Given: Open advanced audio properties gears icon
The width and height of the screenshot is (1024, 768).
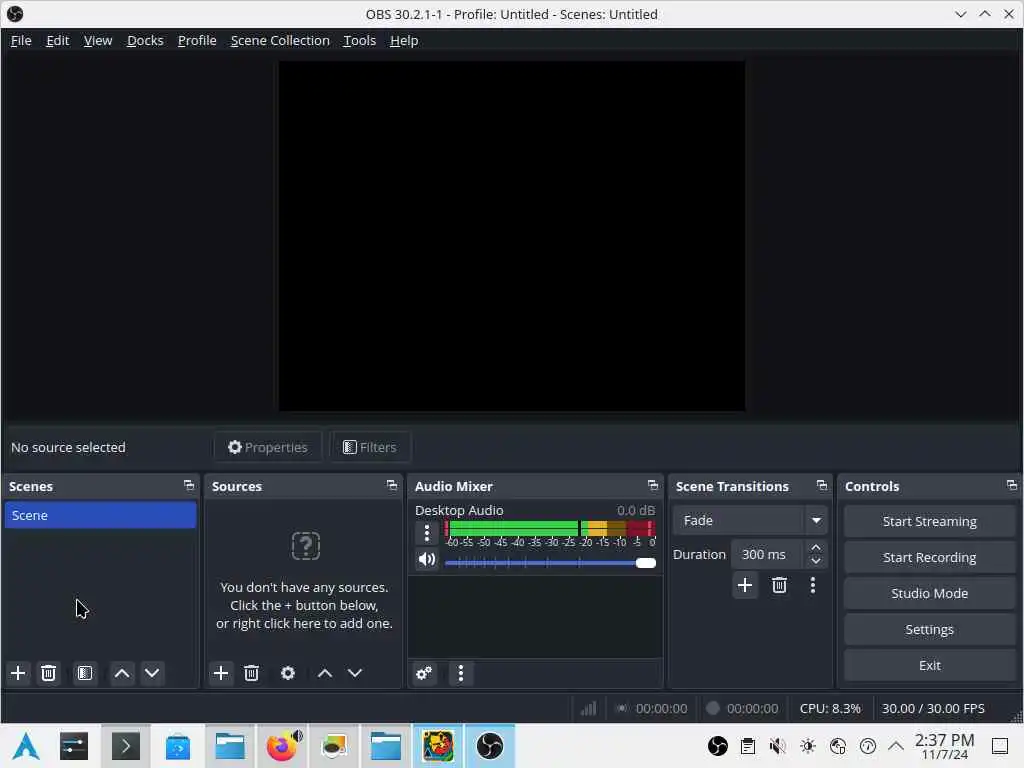Looking at the screenshot, I should [x=424, y=673].
